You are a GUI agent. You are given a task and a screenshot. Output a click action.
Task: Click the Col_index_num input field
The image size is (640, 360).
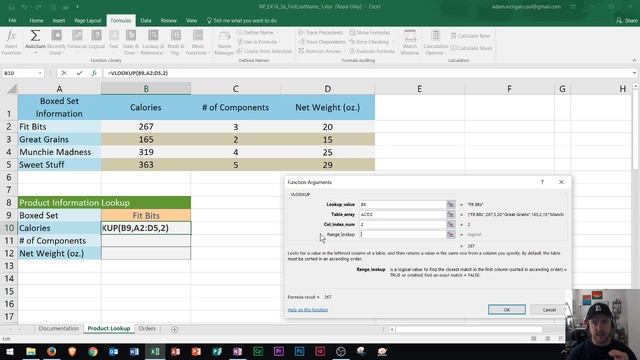coord(403,224)
